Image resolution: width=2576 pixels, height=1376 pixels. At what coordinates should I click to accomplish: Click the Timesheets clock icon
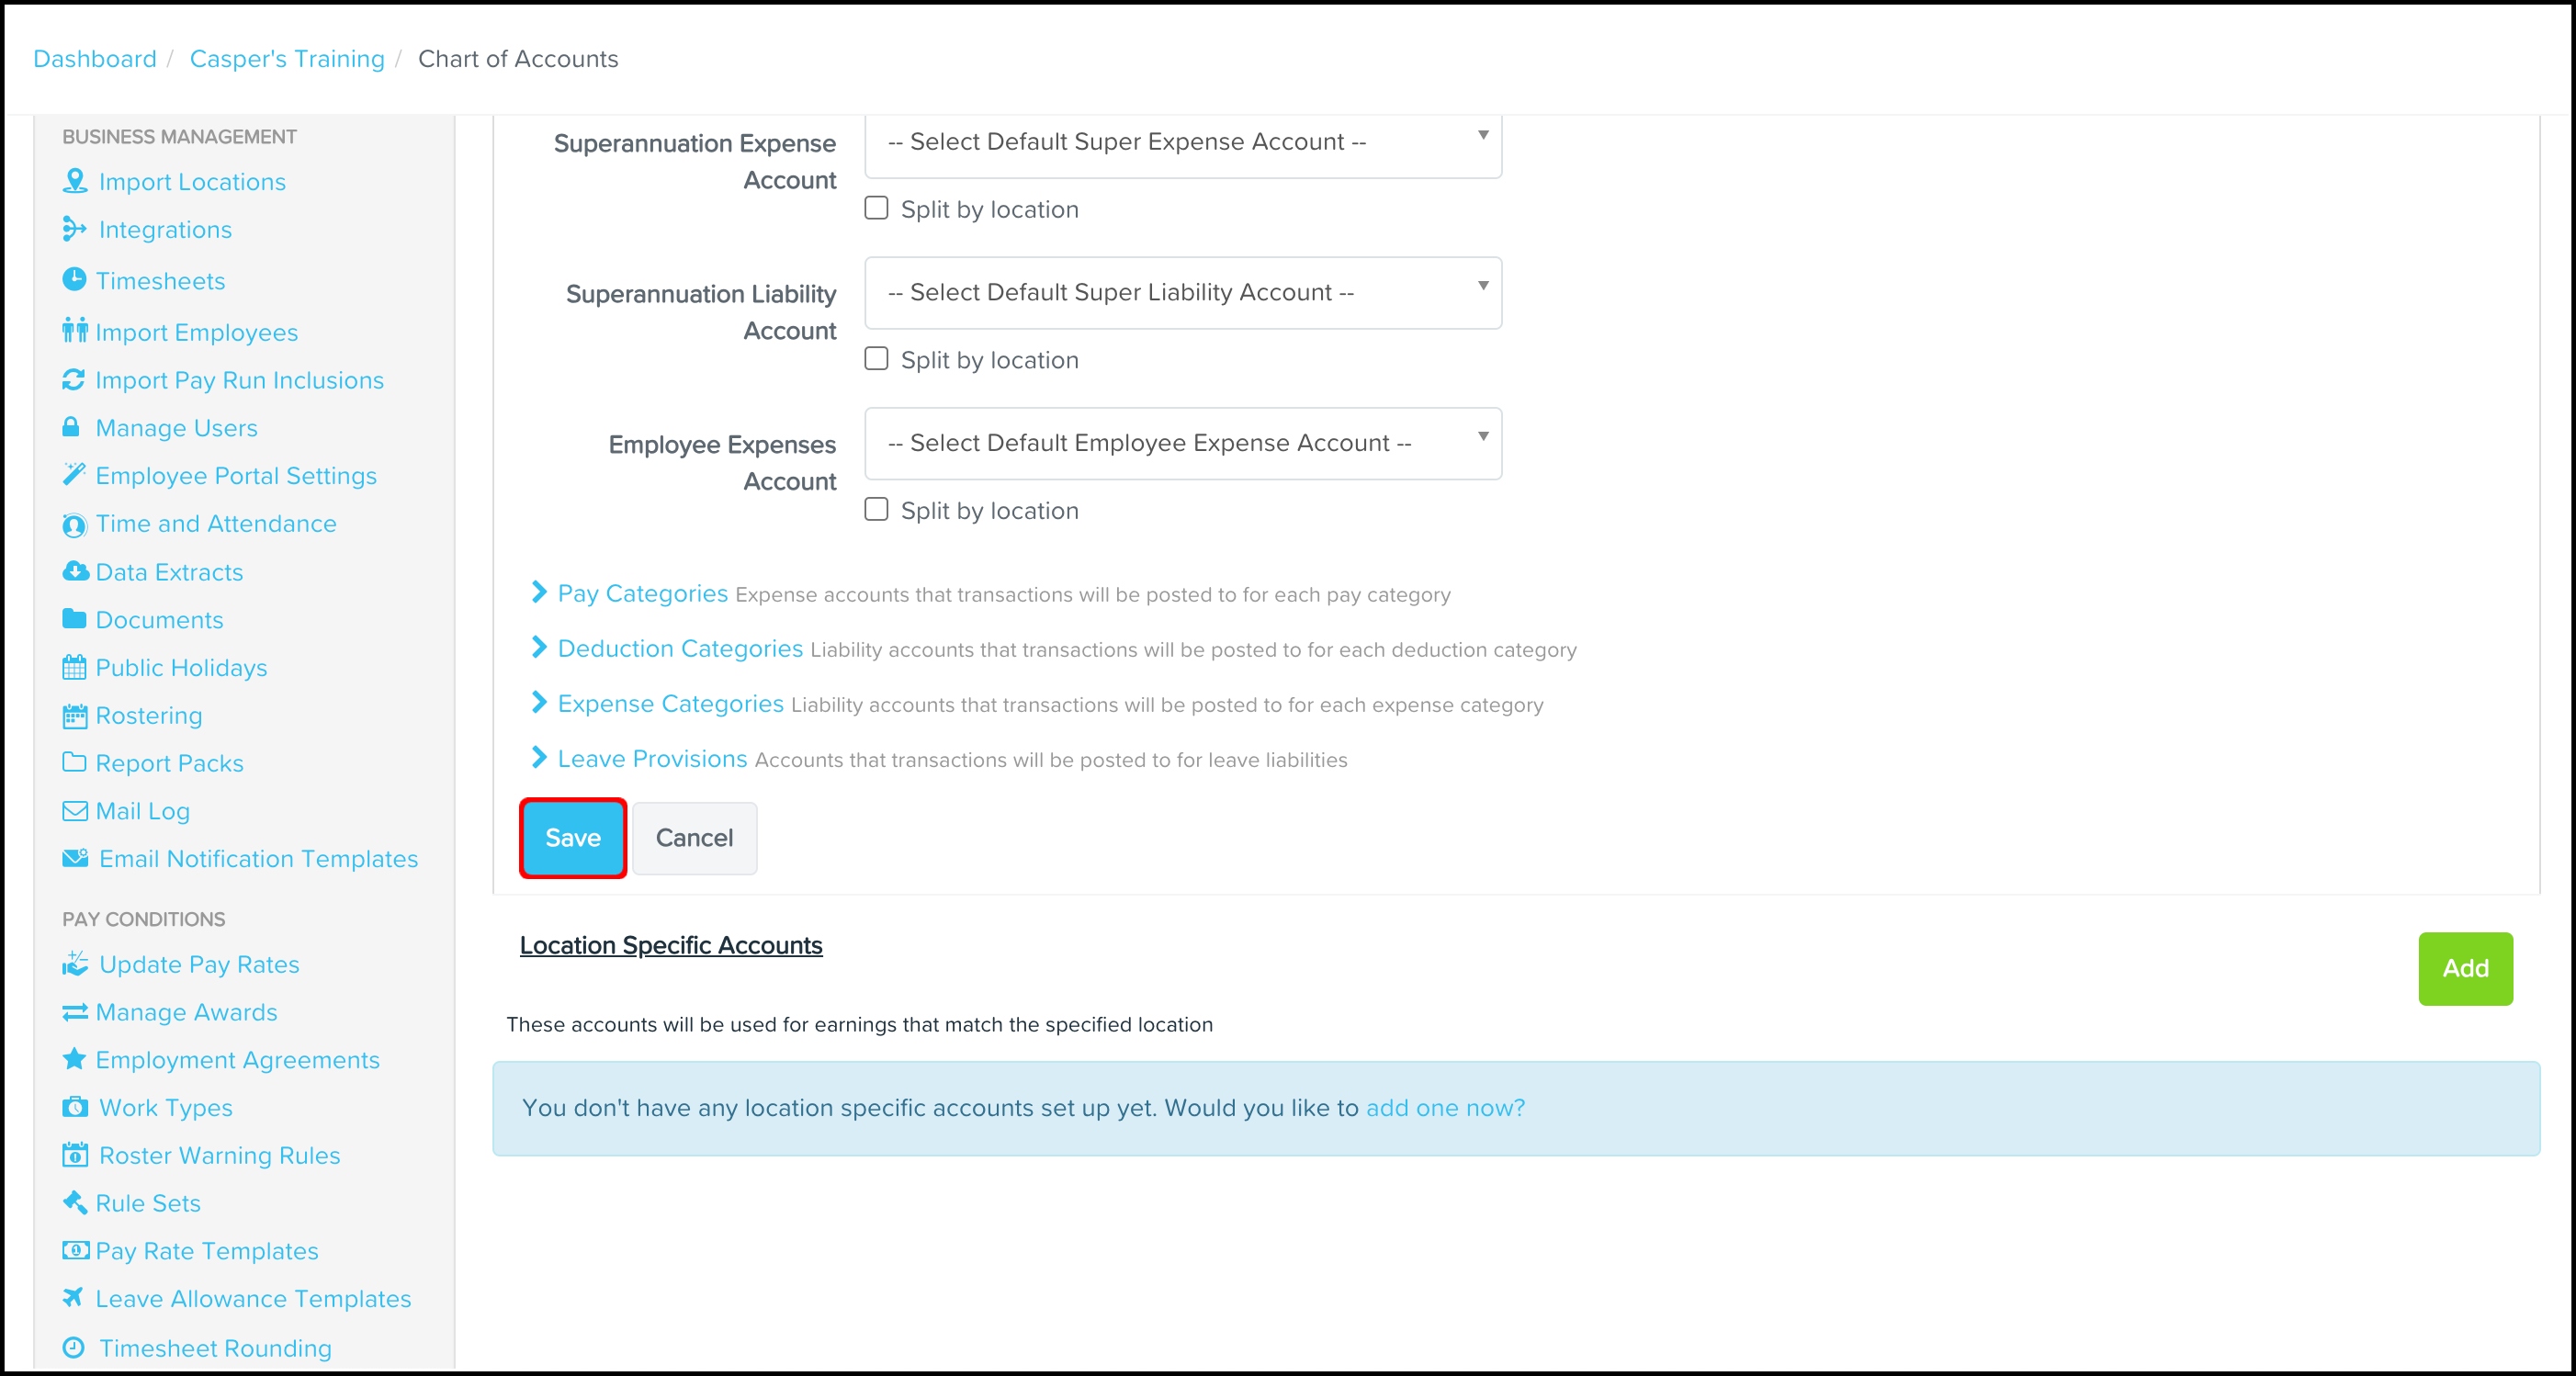pos(74,280)
